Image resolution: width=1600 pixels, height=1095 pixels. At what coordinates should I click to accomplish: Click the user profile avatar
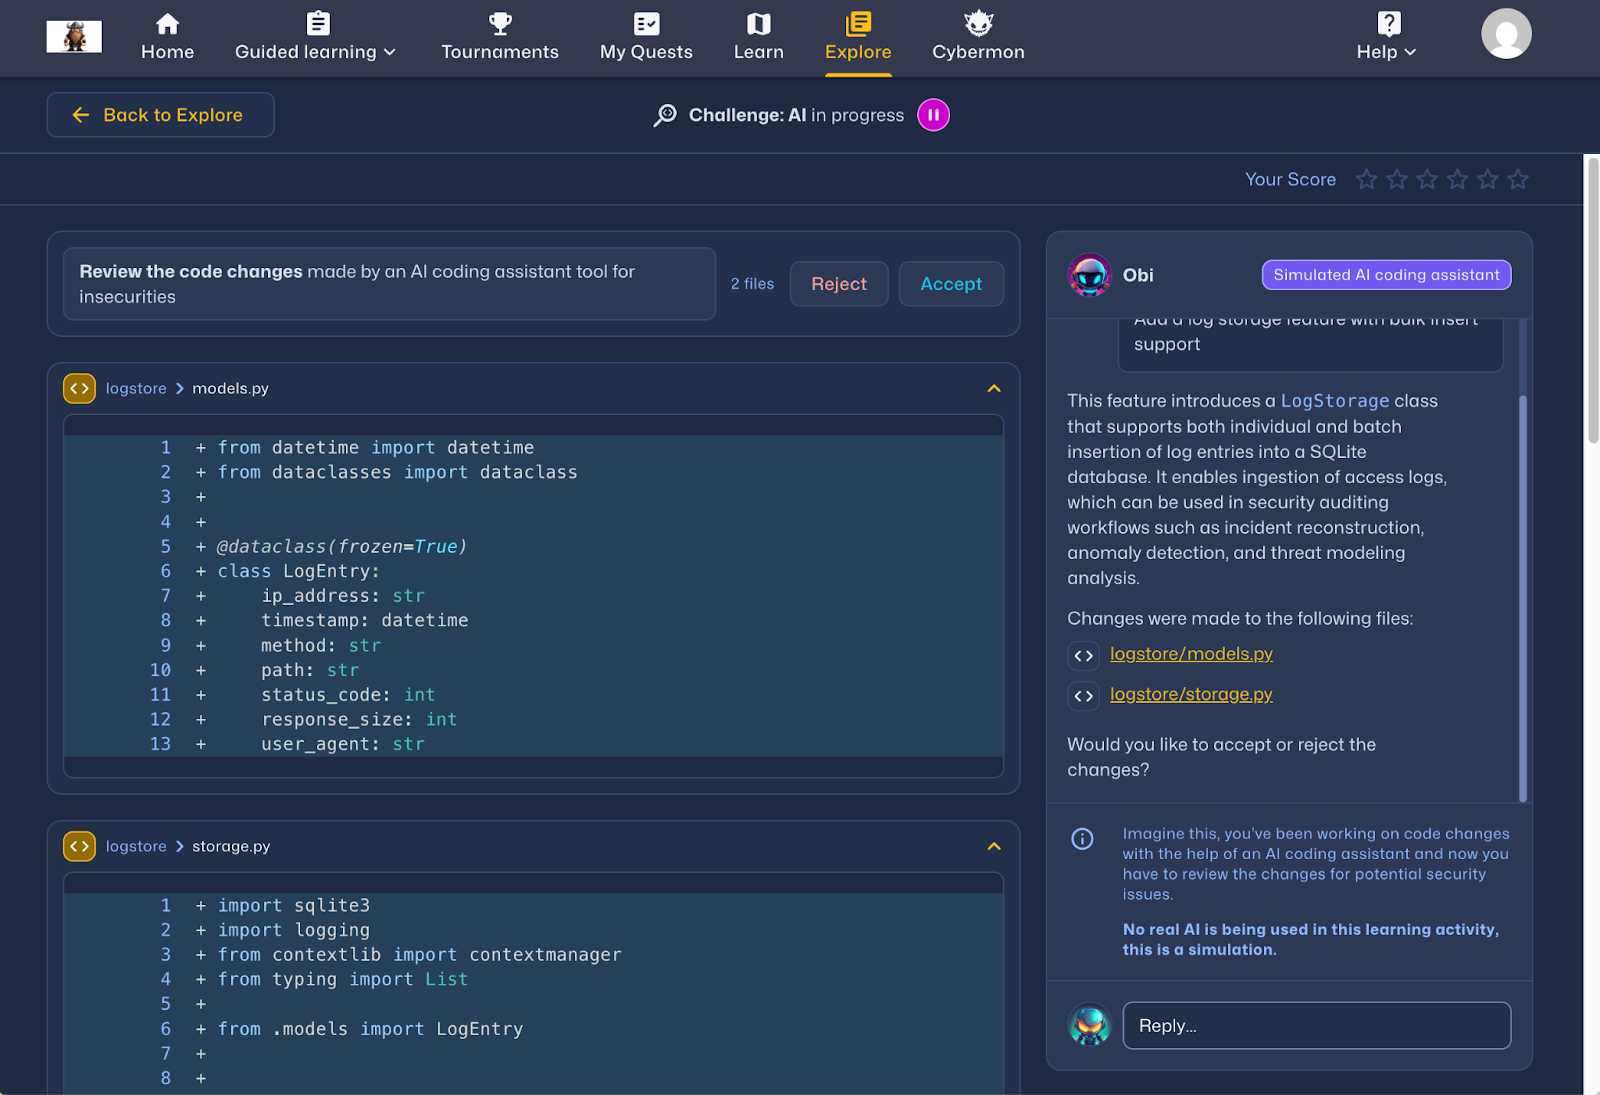(x=1506, y=34)
